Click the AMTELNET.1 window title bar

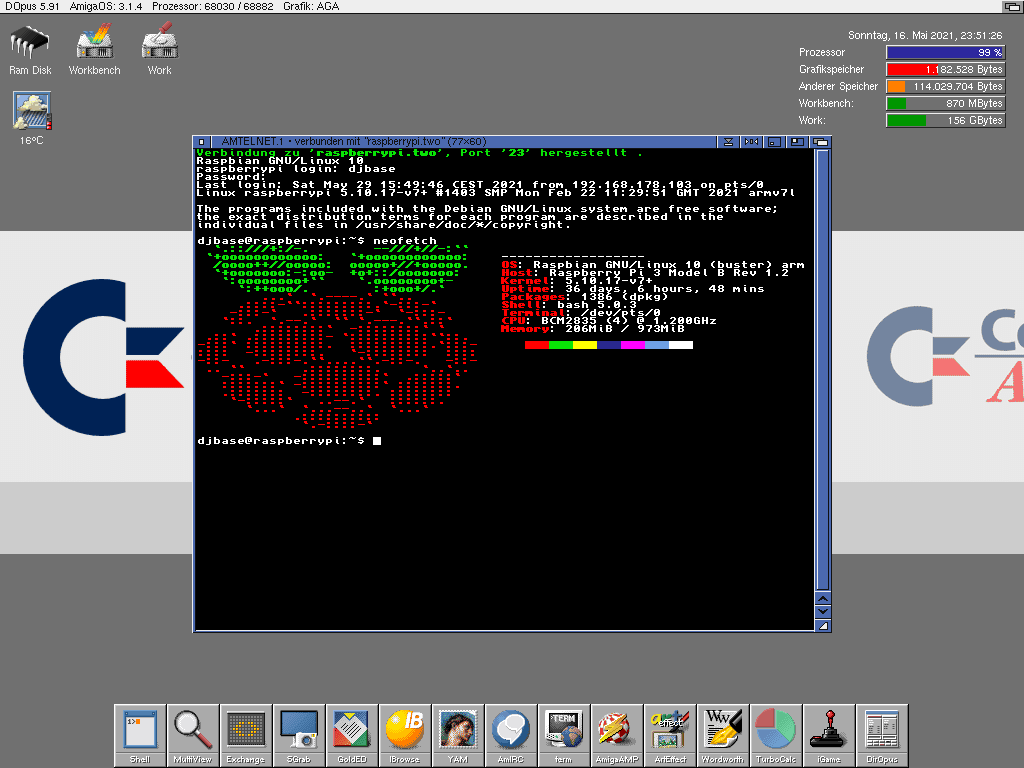click(x=464, y=142)
